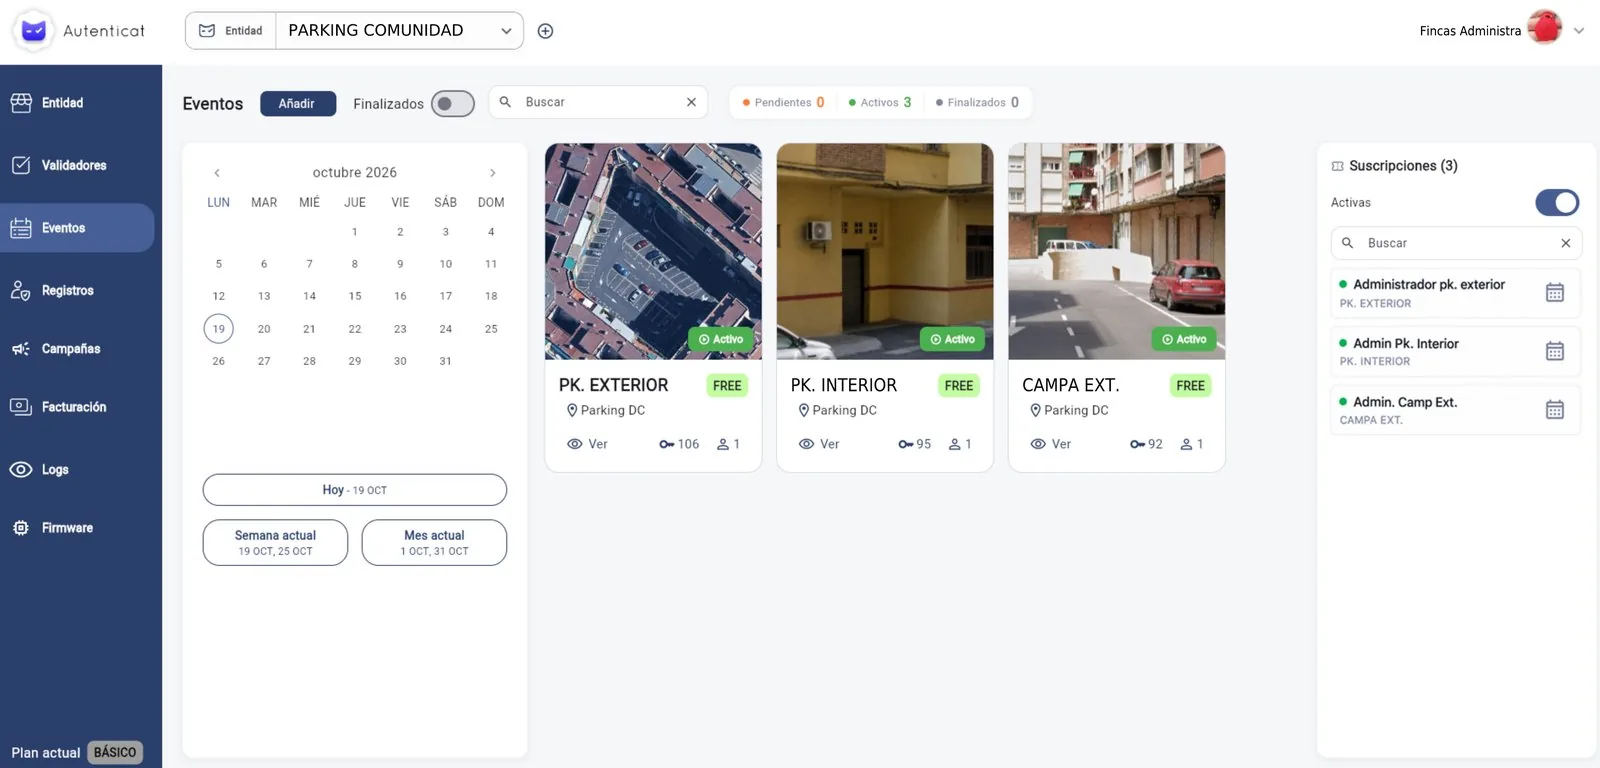
Task: Click the Añadir button
Action: tap(298, 103)
